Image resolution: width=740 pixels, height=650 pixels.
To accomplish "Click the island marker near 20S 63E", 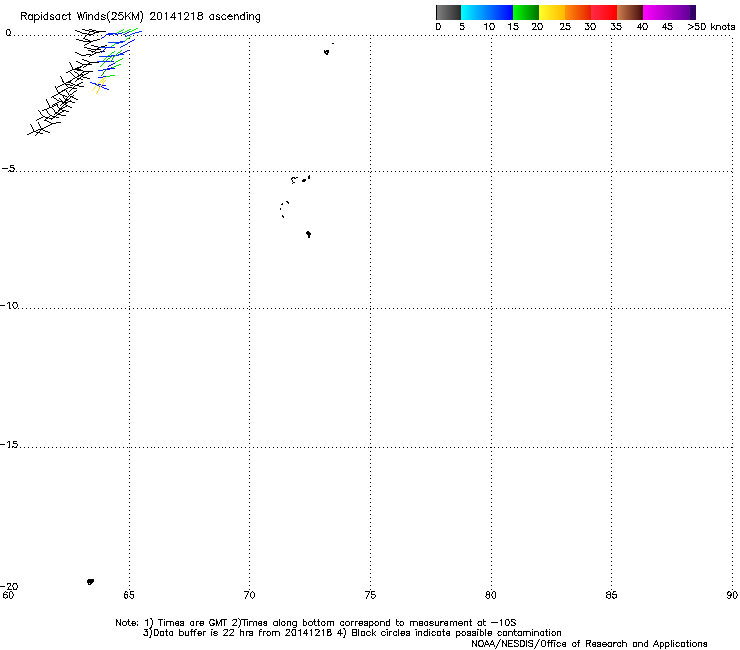I will [90, 582].
